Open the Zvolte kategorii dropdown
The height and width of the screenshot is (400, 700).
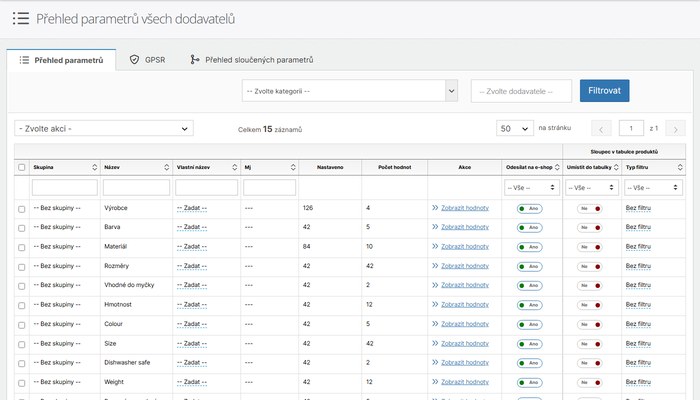350,91
